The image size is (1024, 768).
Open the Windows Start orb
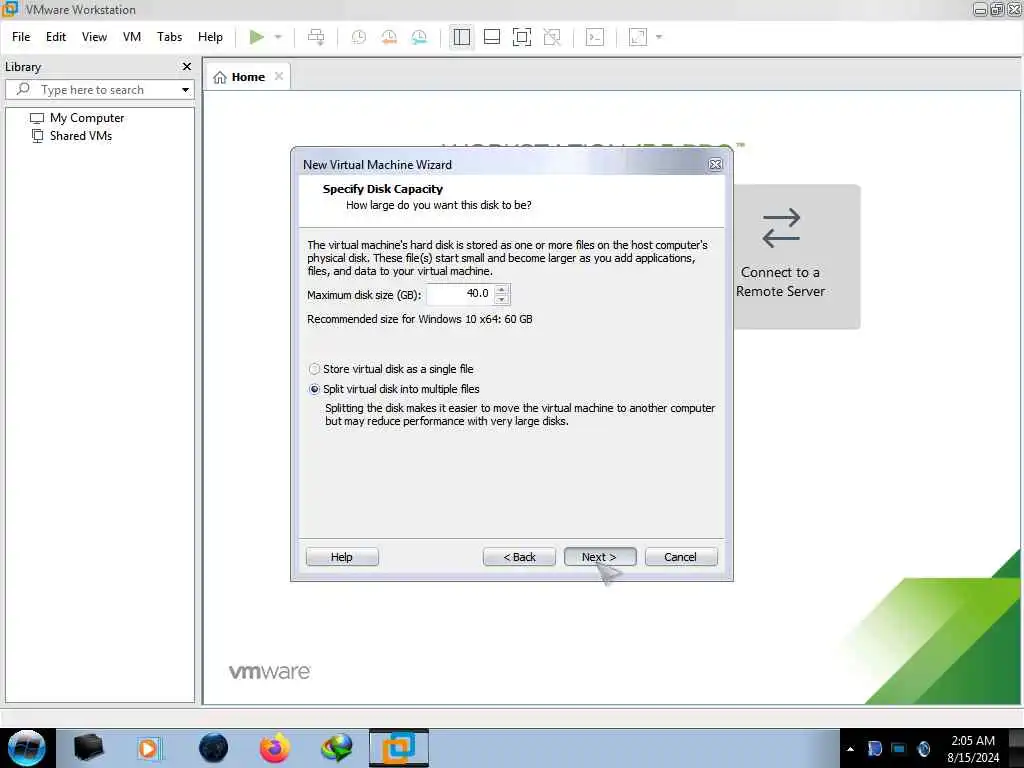coord(27,748)
